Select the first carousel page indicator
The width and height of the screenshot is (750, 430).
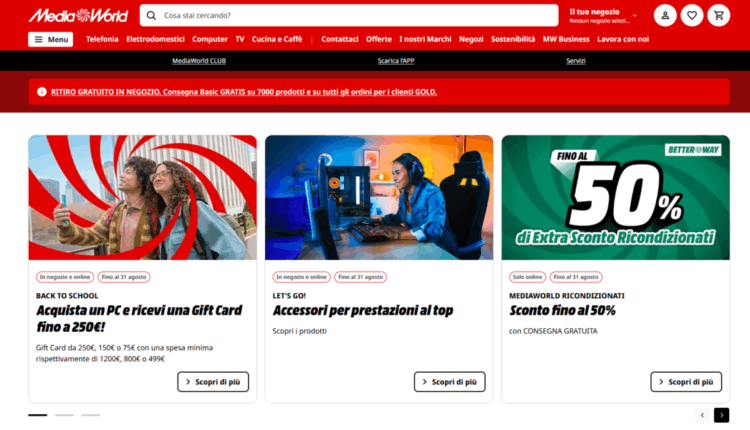(38, 415)
